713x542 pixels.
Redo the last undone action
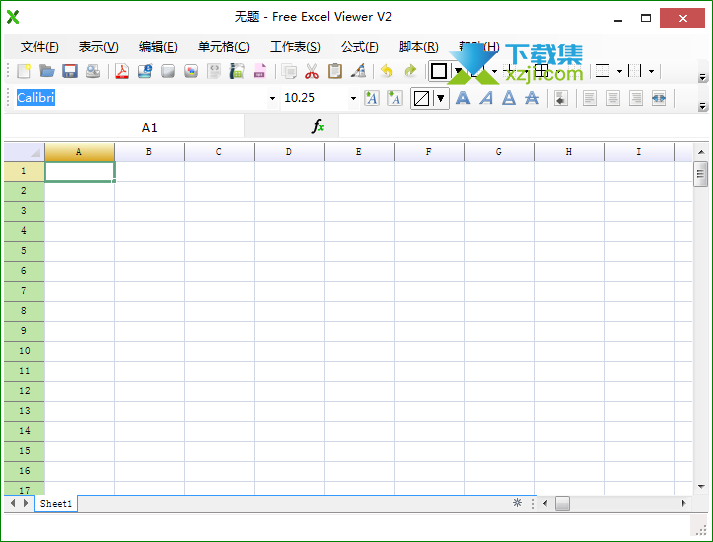click(x=410, y=71)
